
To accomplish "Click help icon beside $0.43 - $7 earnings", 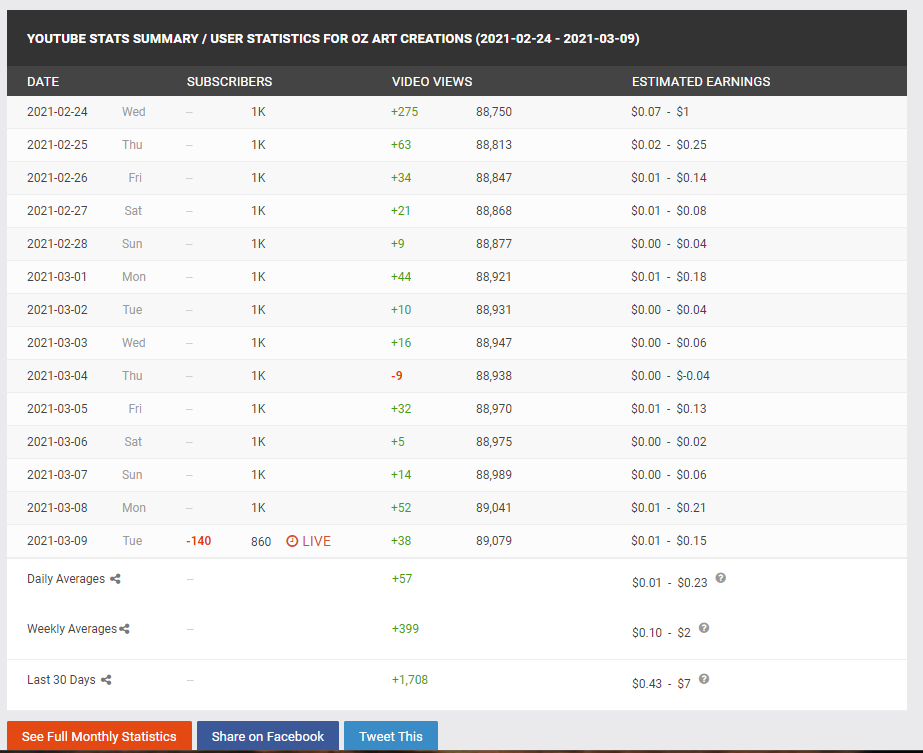I will tap(703, 679).
